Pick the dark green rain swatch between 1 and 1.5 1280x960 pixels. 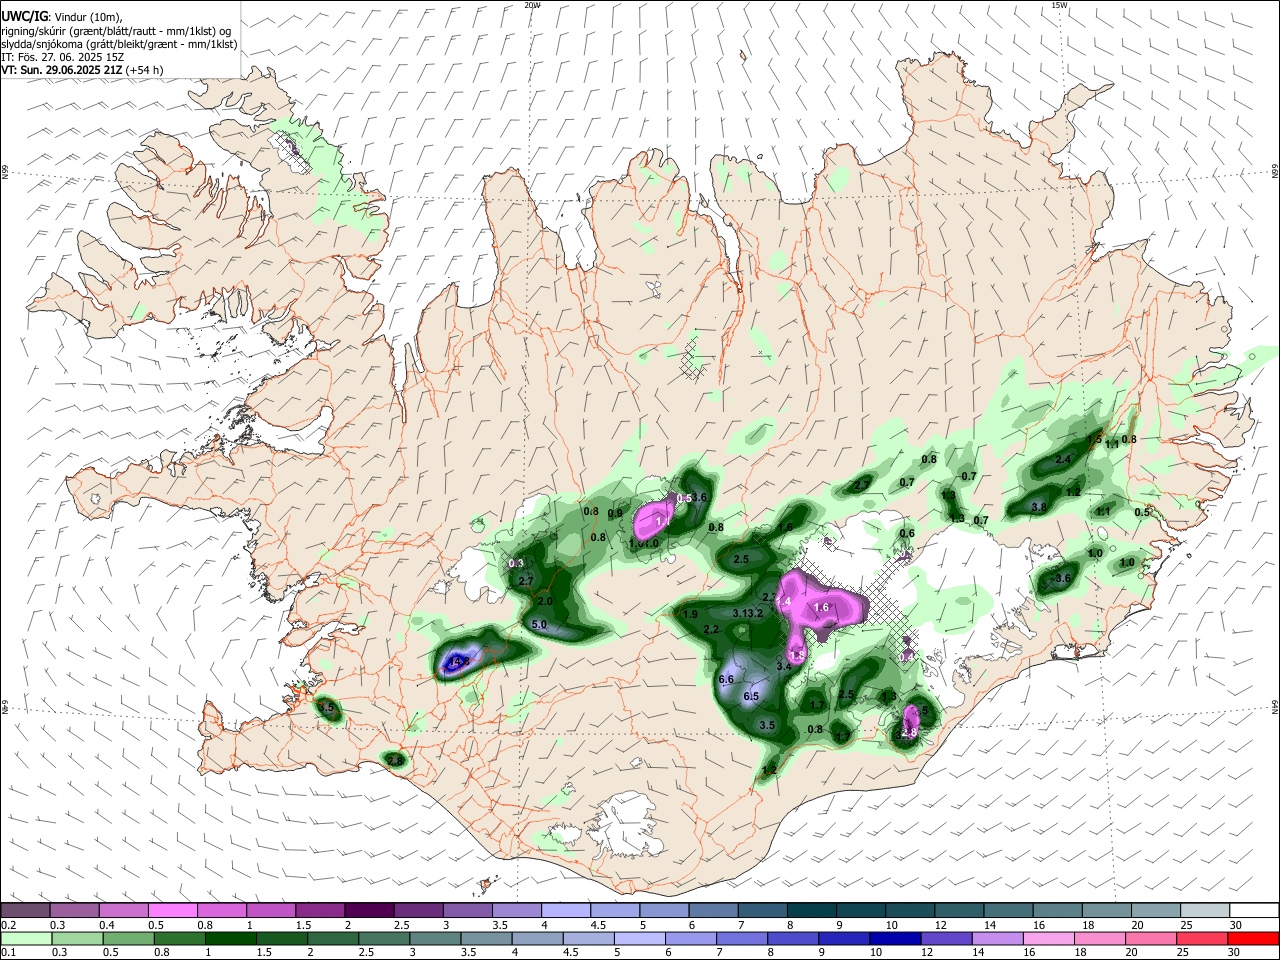tap(231, 939)
